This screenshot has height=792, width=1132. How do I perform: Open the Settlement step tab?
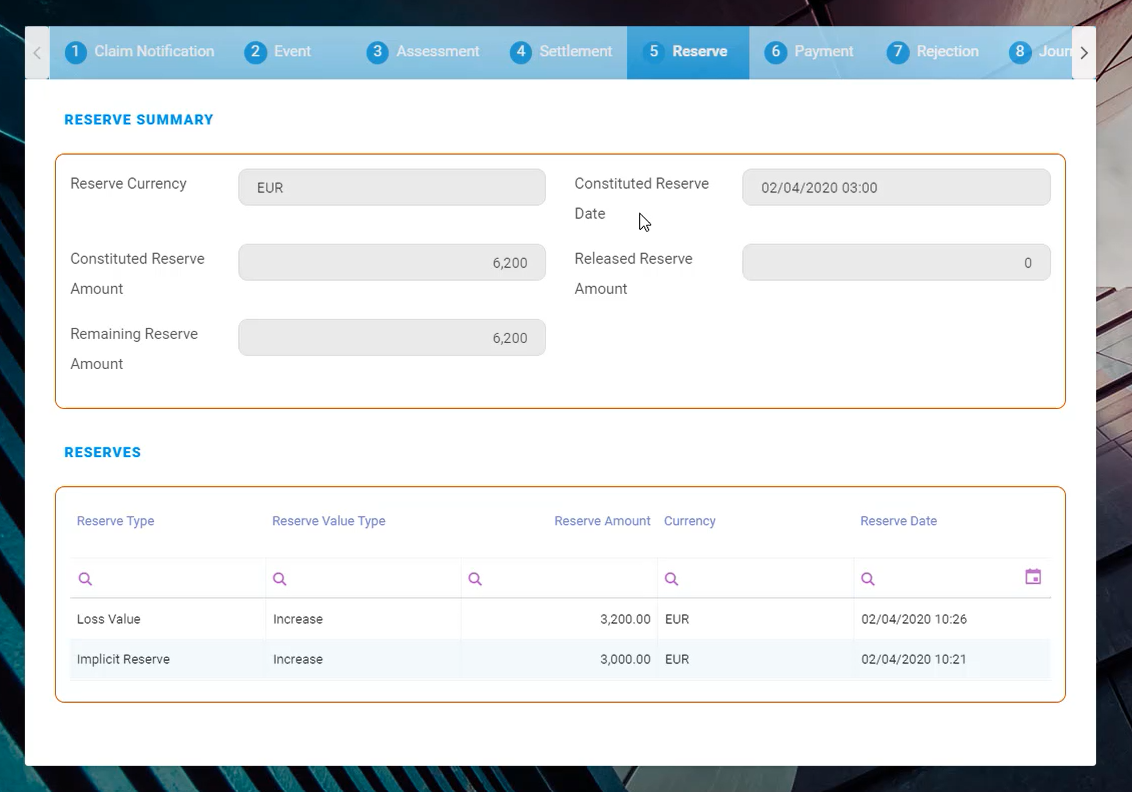point(561,52)
